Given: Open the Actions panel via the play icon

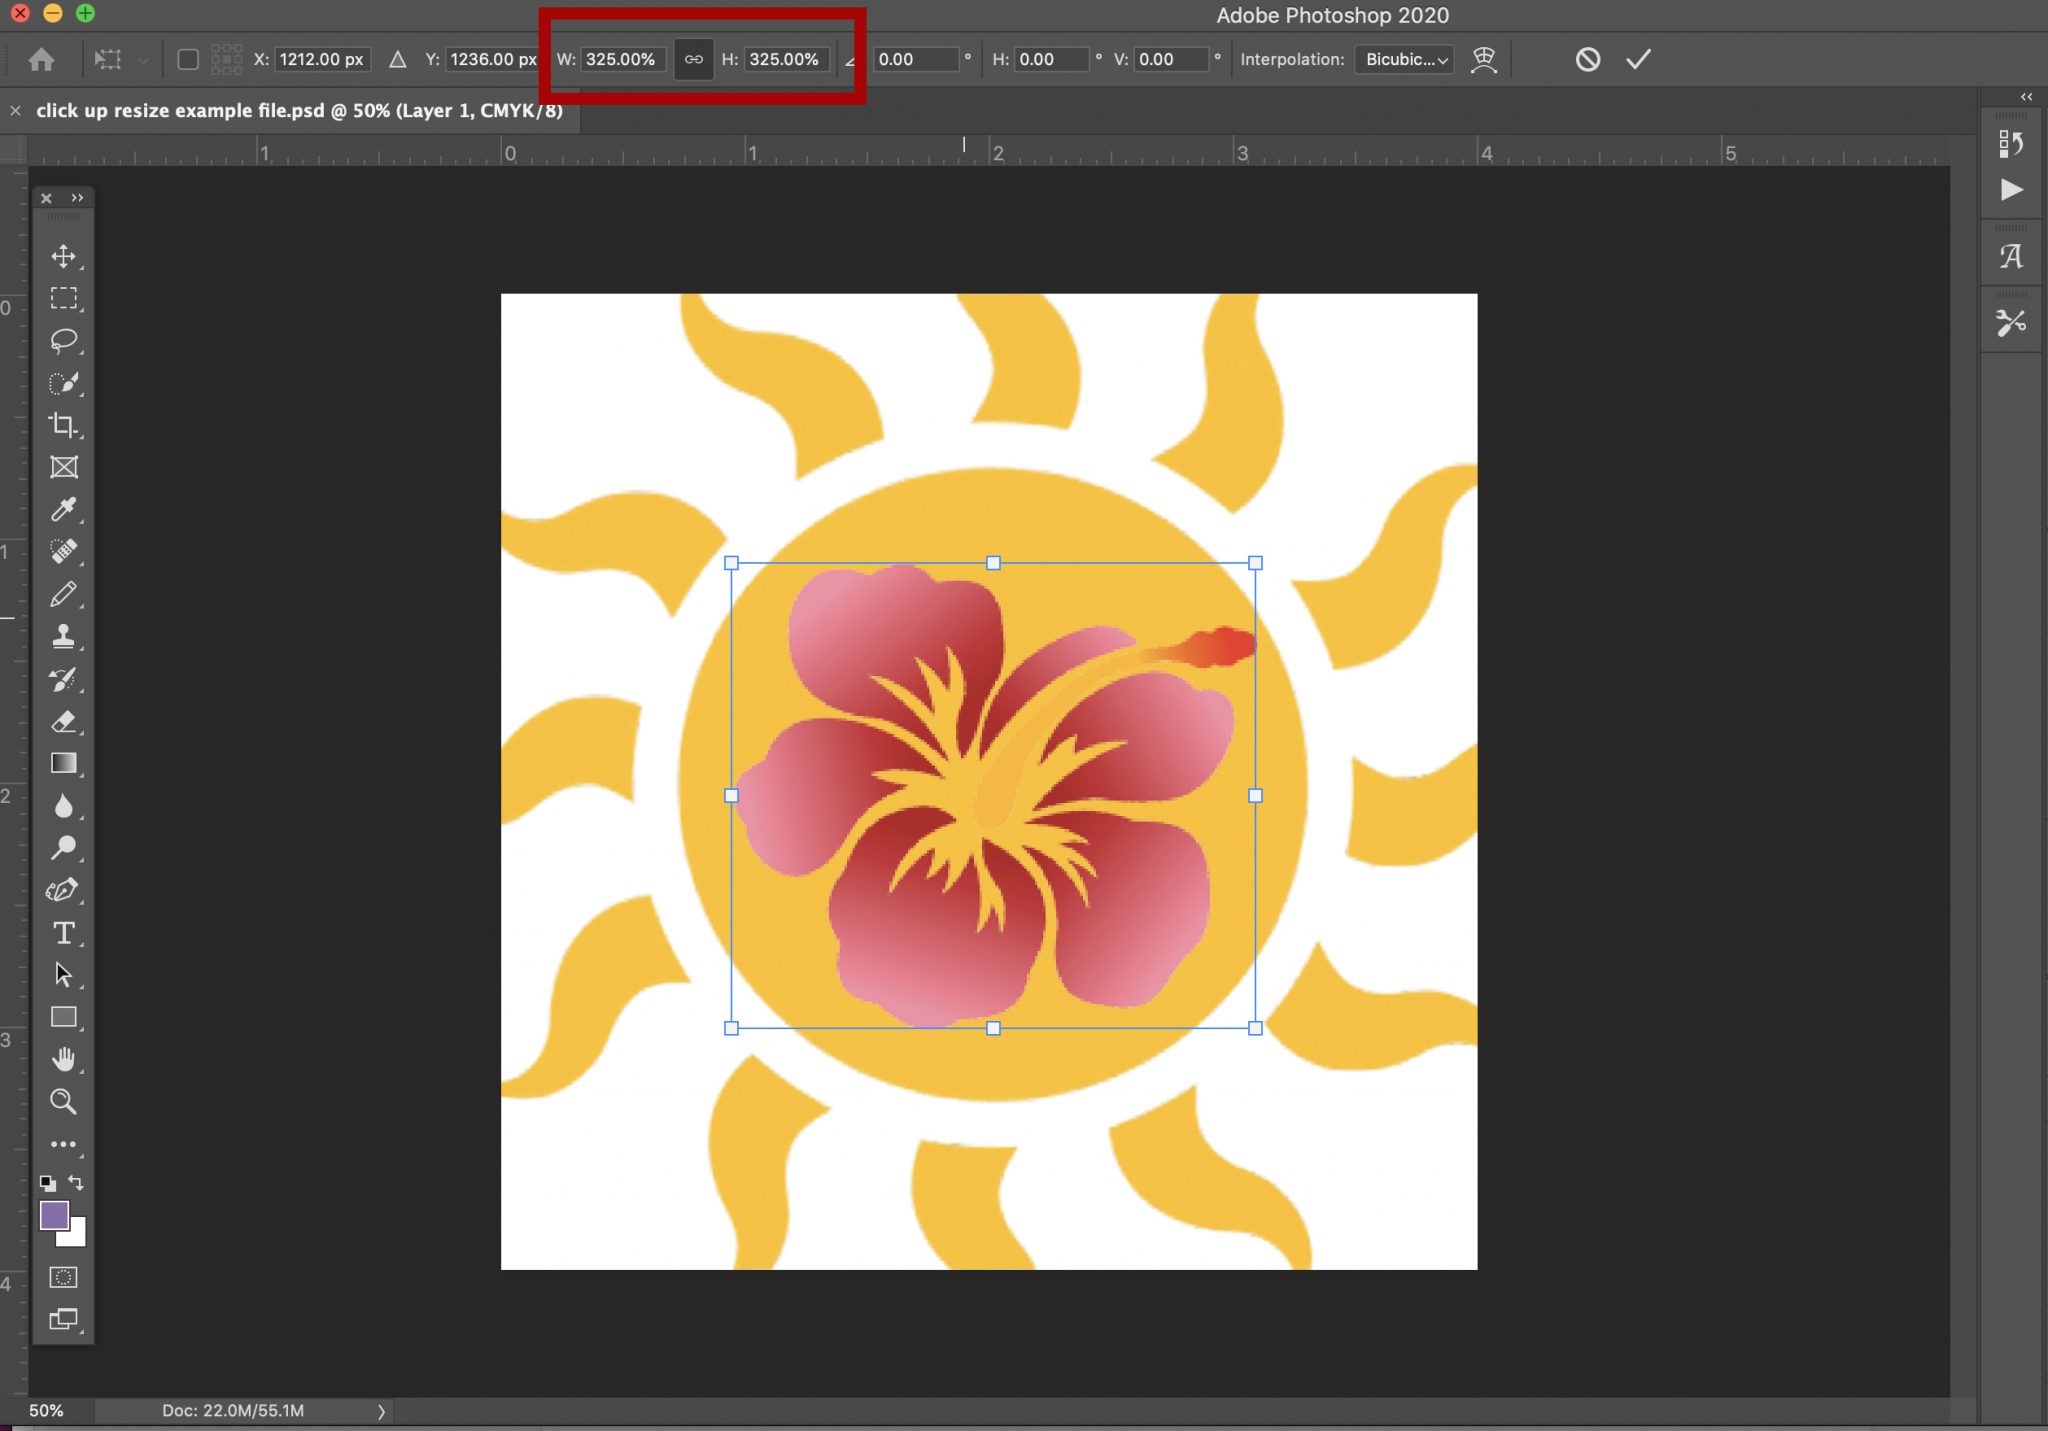Looking at the screenshot, I should click(2012, 190).
